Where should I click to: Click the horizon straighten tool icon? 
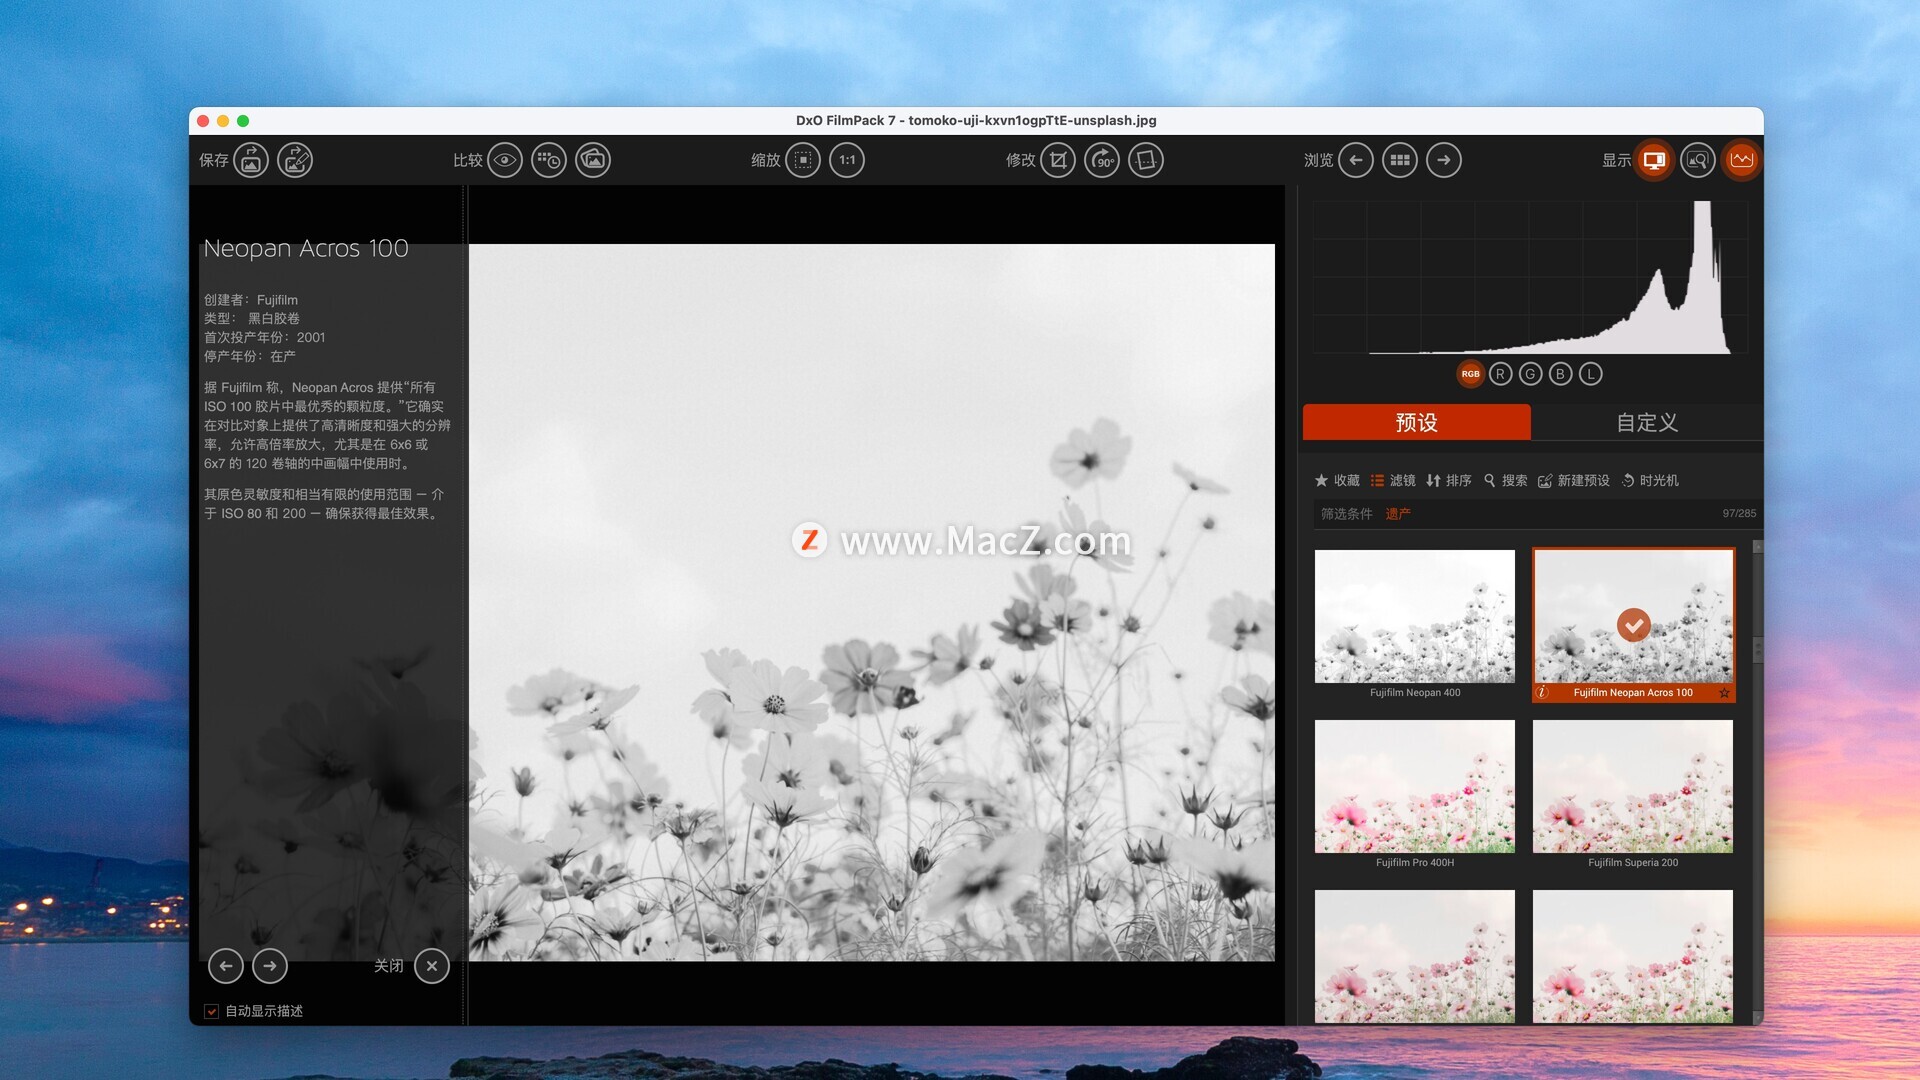tap(1146, 160)
